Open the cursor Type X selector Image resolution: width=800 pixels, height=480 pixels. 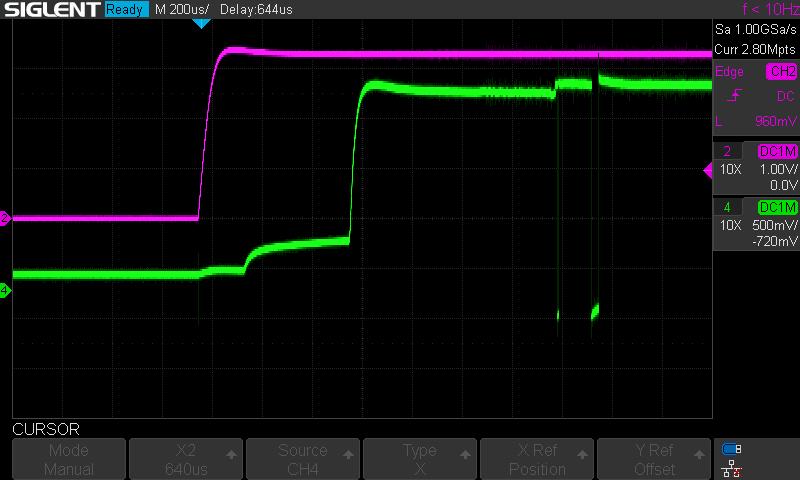[420, 459]
